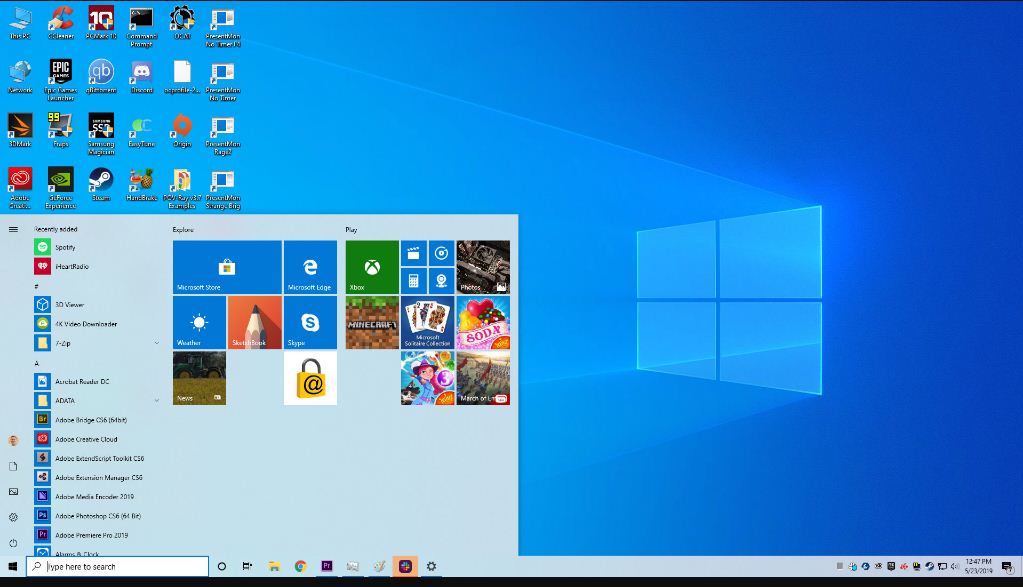Click the 'A' letter header in app list
The height and width of the screenshot is (587, 1023).
coord(37,363)
